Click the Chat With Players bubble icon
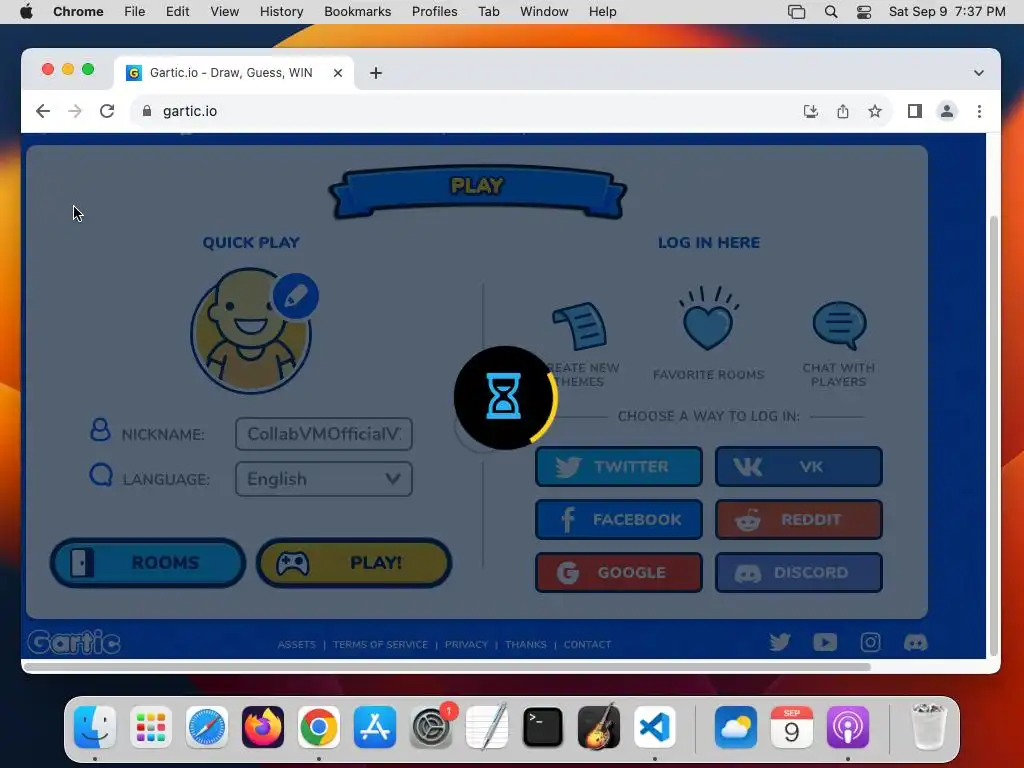 (839, 325)
